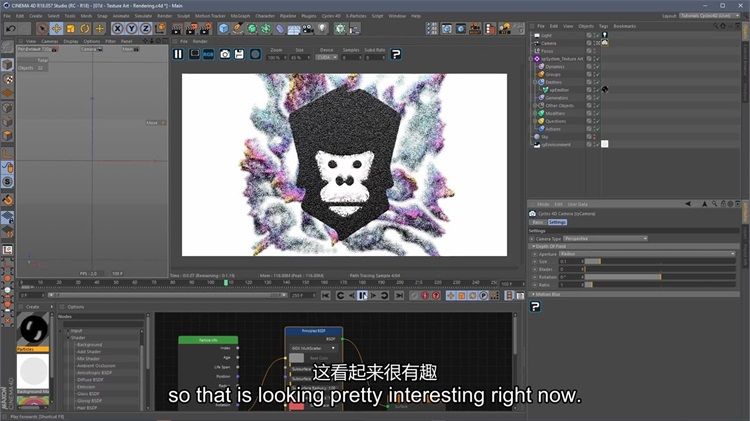Viewport: 750px width, 421px height.
Task: Toggle layer checkbox for Dynamics row
Action: coord(589,66)
